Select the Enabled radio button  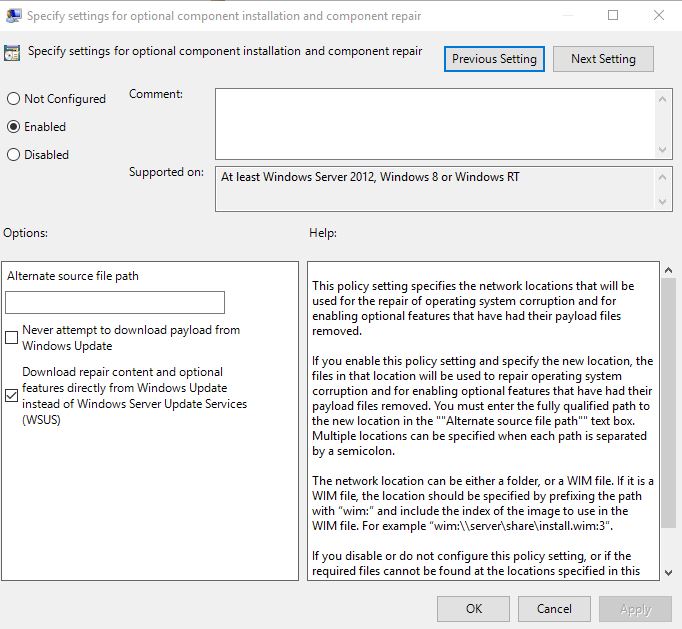point(13,127)
